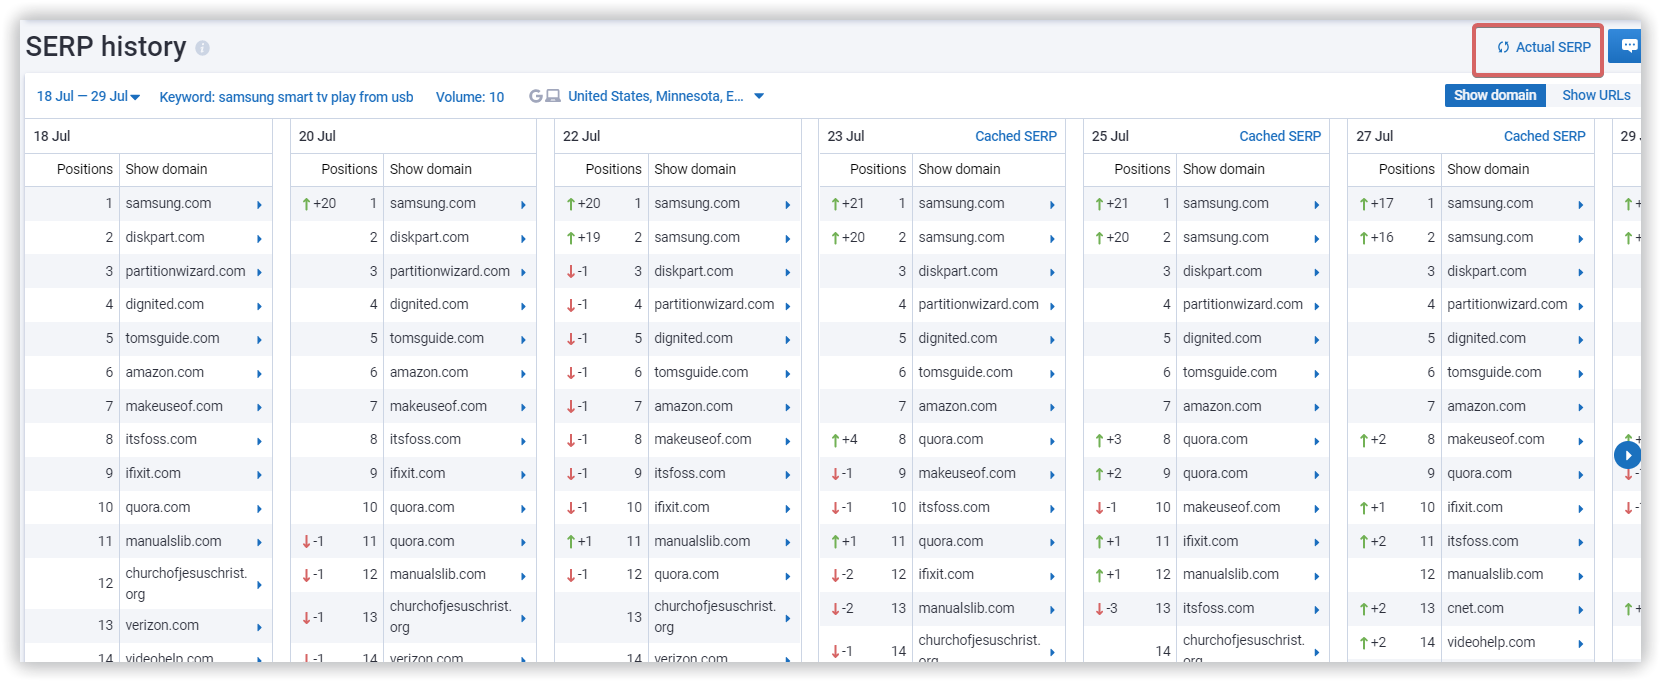This screenshot has height=682, width=1661.
Task: Click the Positions header in 18 Jul column
Action: coord(85,169)
